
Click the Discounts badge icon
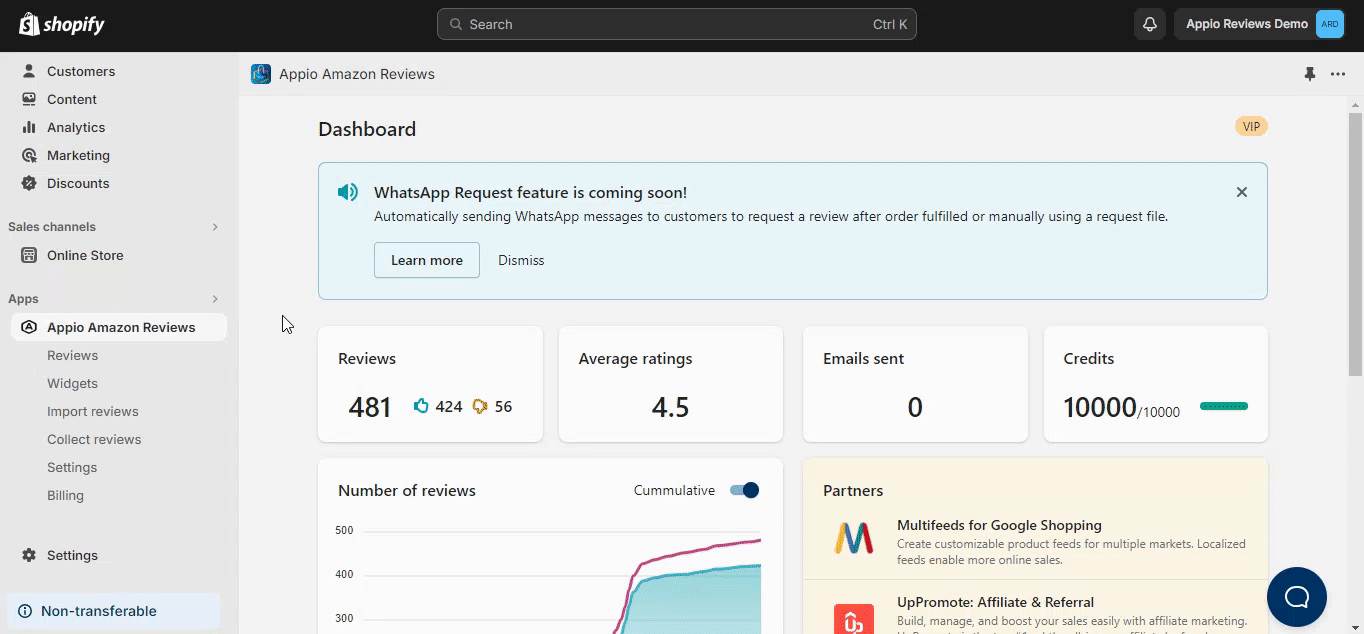pos(29,183)
